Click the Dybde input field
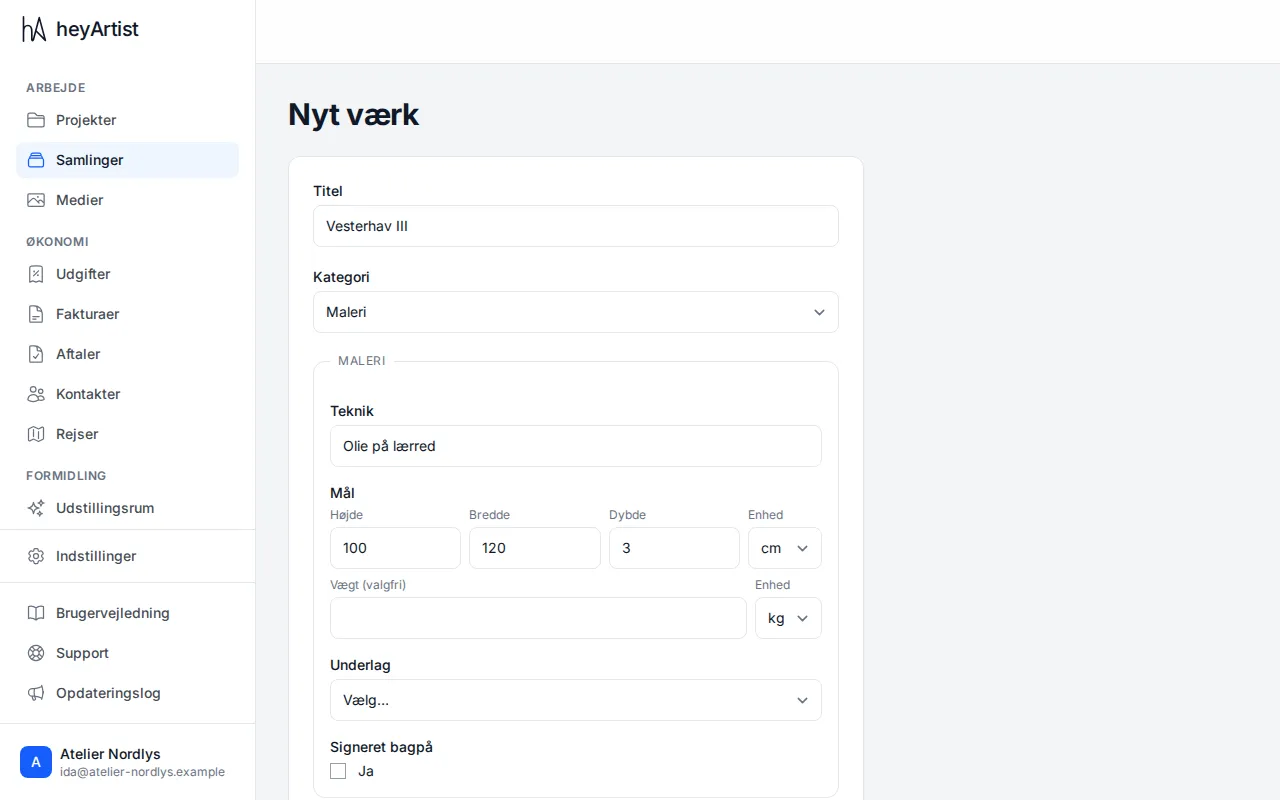The height and width of the screenshot is (800, 1280). click(674, 548)
